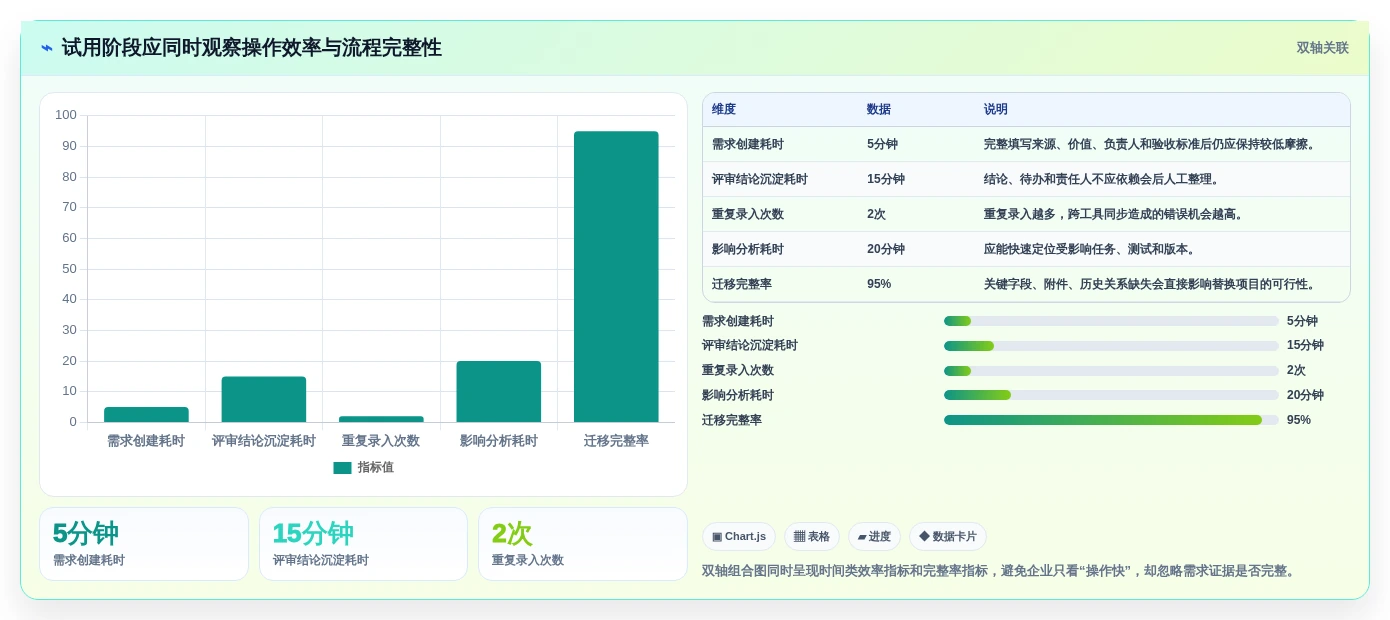
Task: Click the 进度 tag chip
Action: (874, 537)
